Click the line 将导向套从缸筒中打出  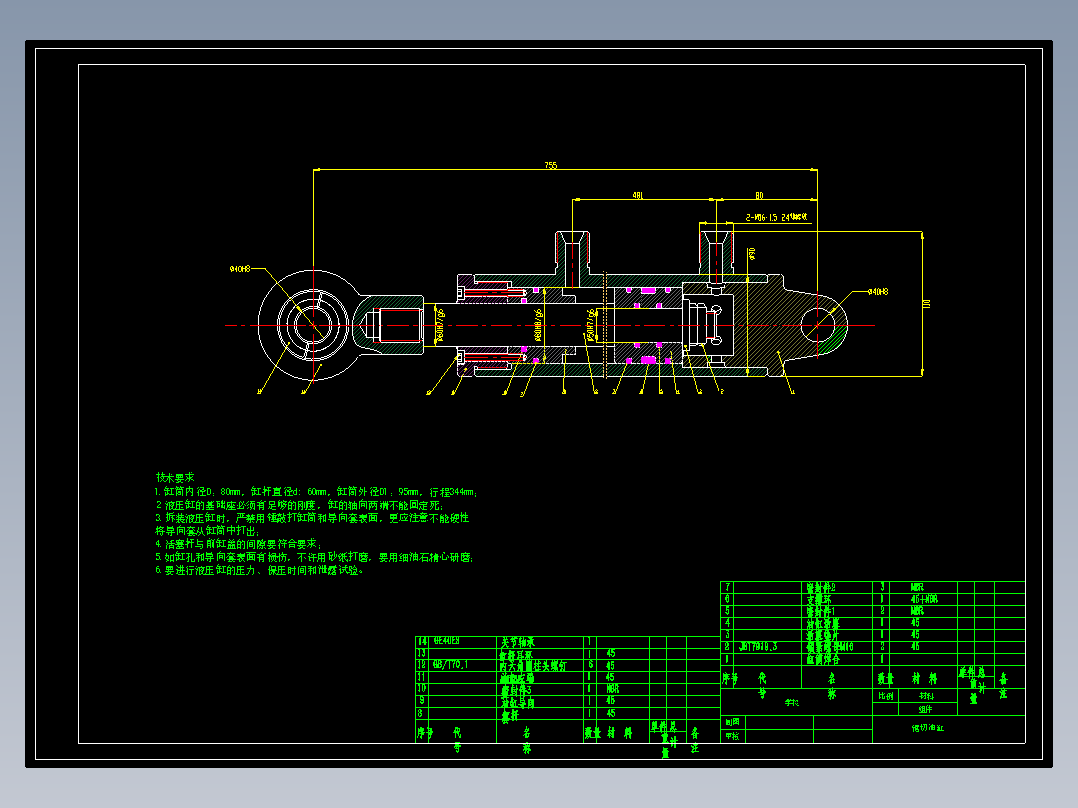(x=207, y=531)
